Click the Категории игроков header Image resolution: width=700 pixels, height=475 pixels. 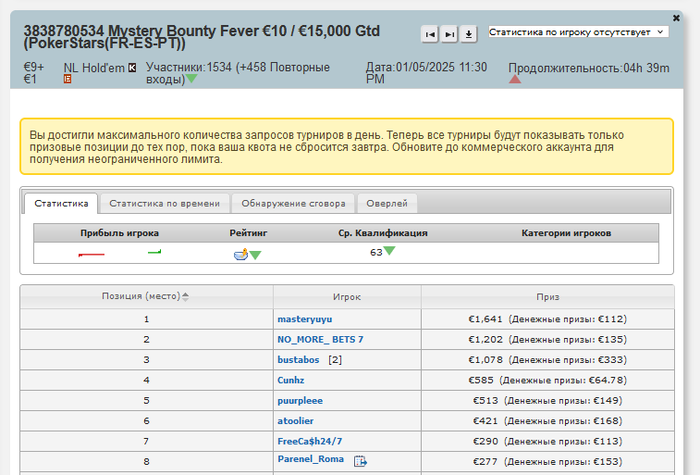566,233
